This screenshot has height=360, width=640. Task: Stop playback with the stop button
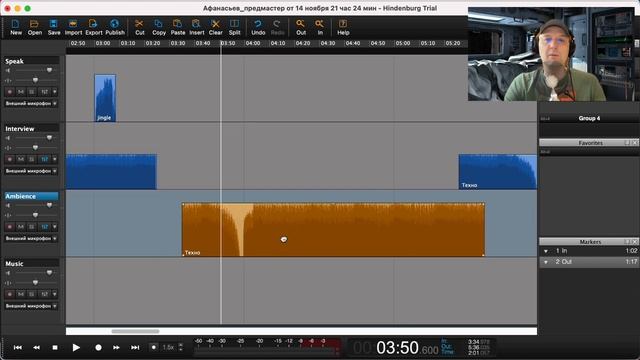55,347
